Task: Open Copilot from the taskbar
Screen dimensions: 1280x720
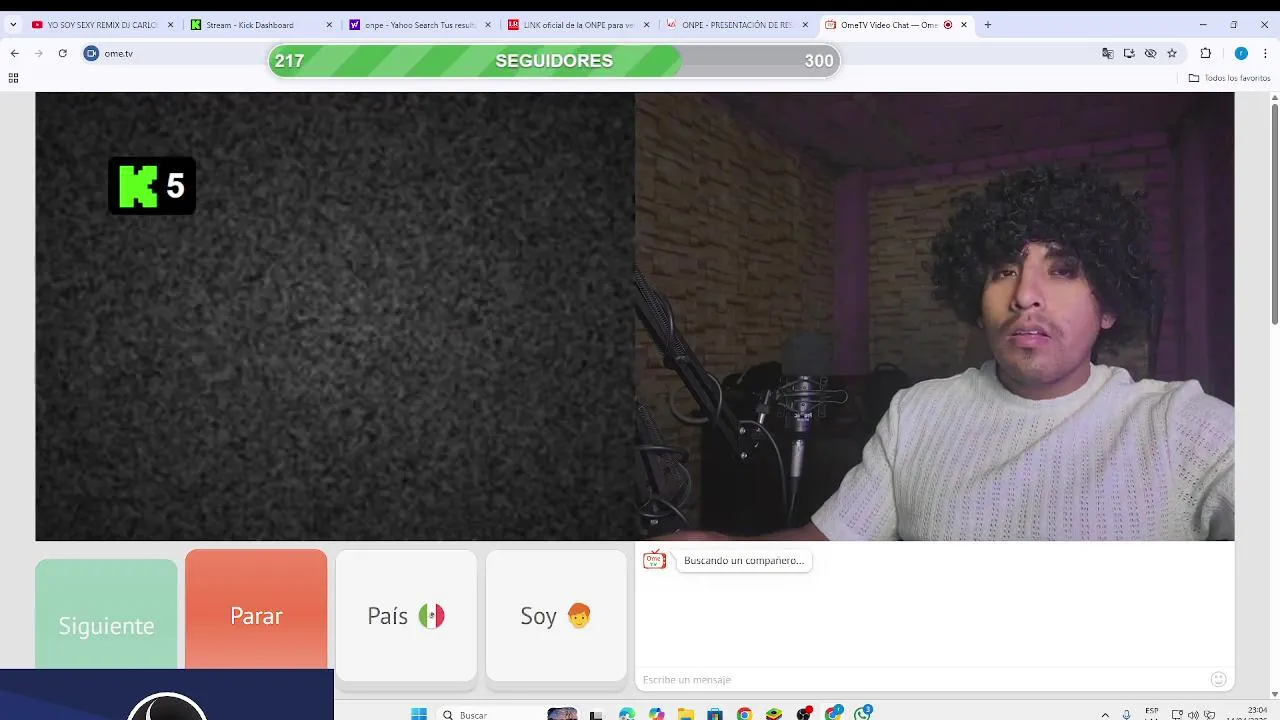Action: coord(656,714)
